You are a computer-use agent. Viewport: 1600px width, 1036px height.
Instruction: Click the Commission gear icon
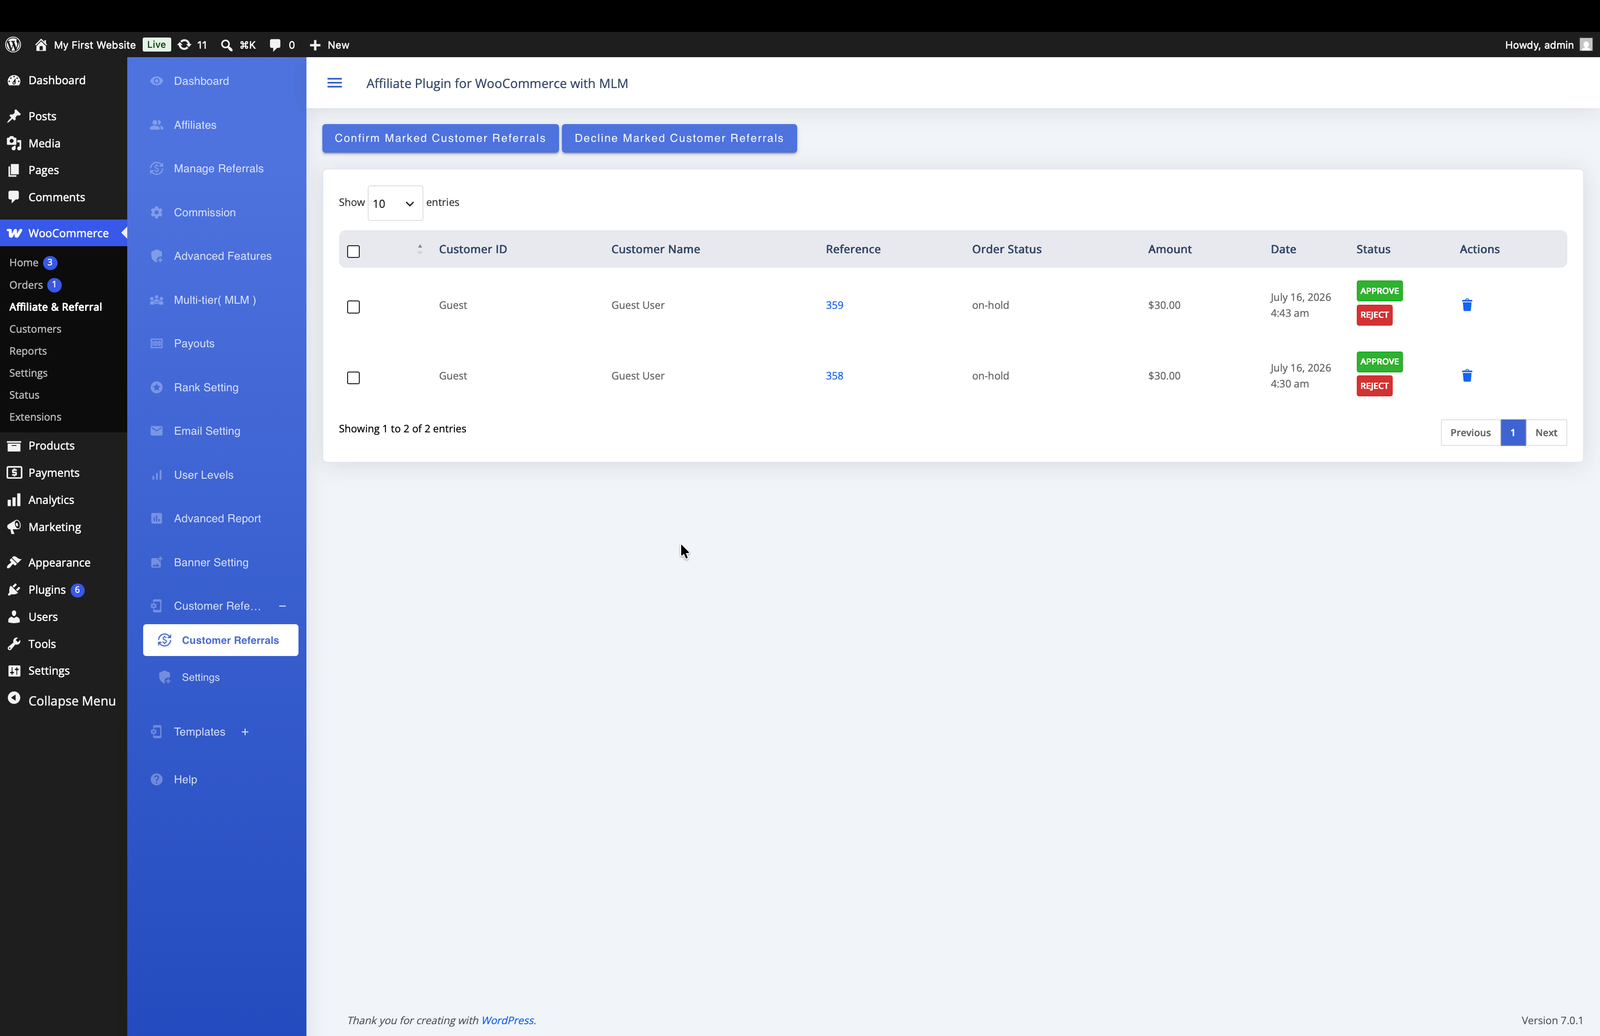157,212
